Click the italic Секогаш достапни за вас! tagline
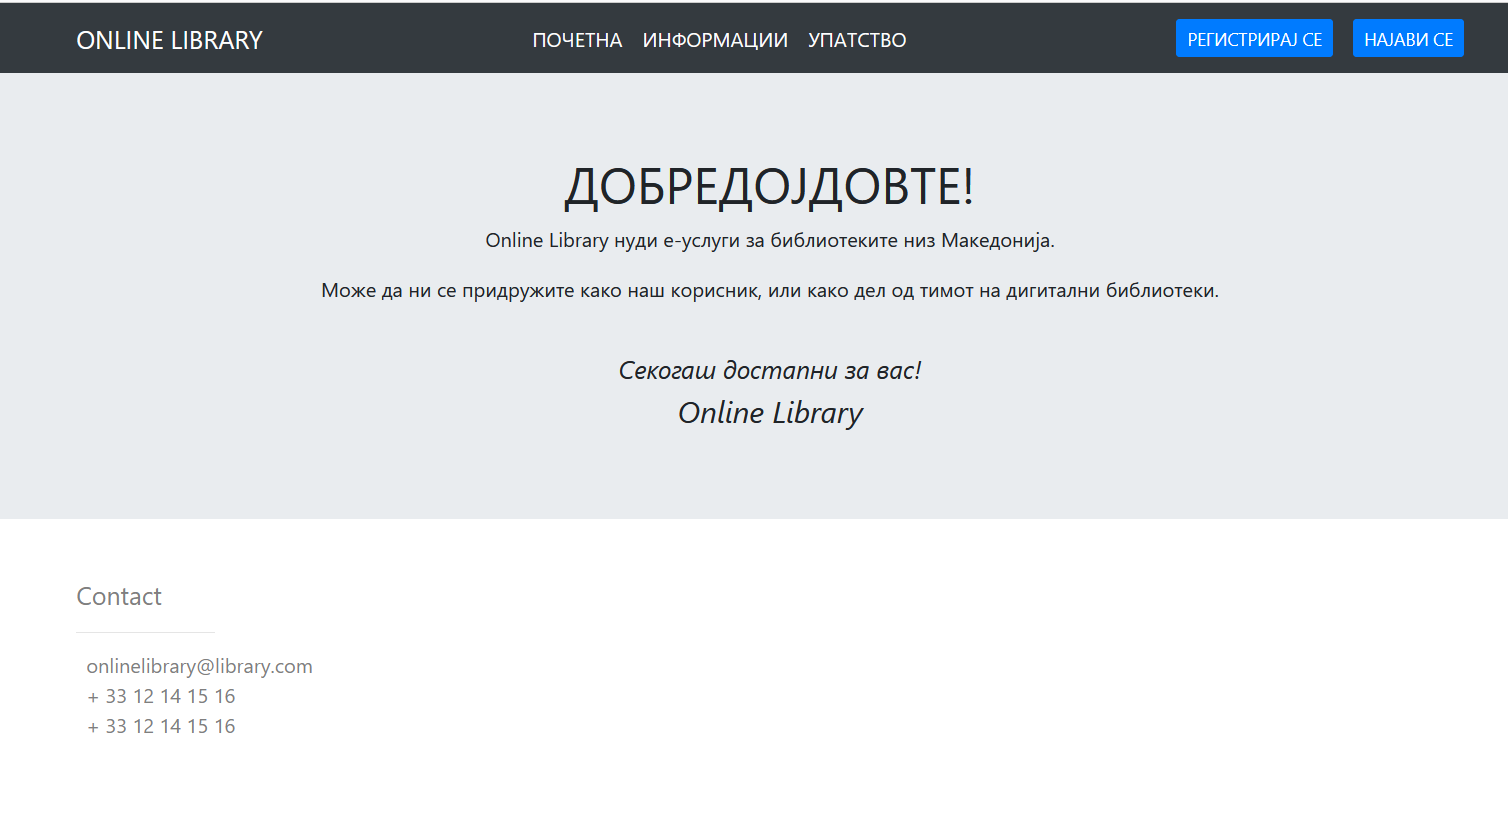1508x838 pixels. [x=769, y=371]
